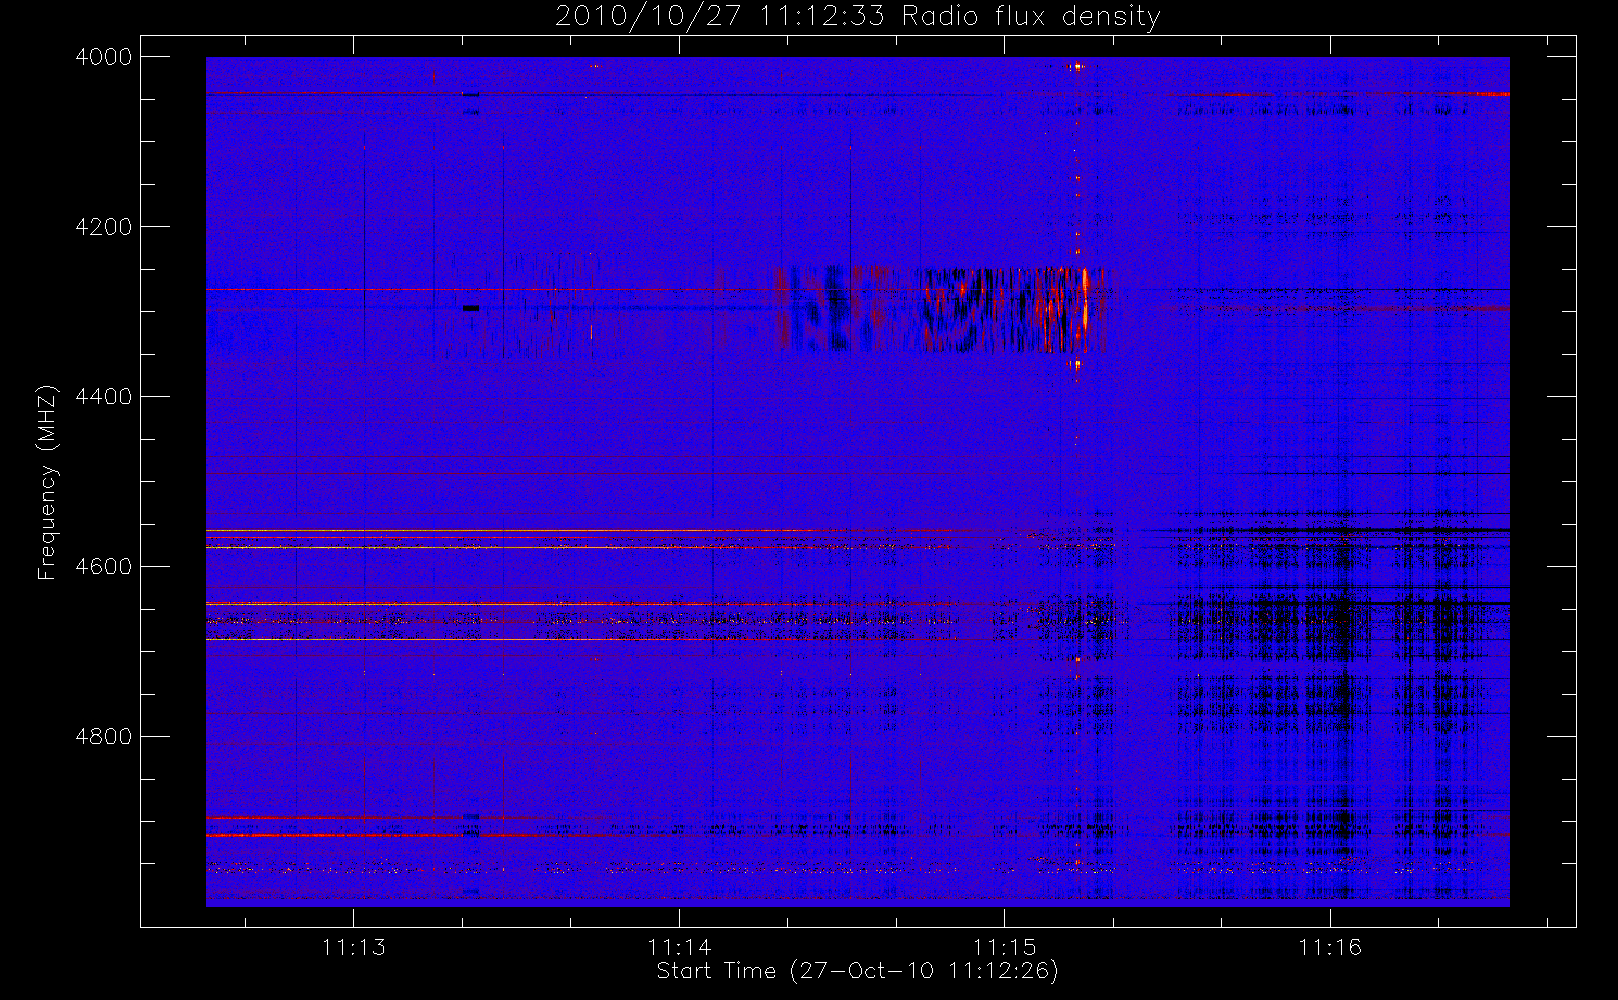Viewport: 1618px width, 1000px height.
Task: Click the 'Start Time (27-Oct-10 11:12:26)' axis label
Action: 857,971
